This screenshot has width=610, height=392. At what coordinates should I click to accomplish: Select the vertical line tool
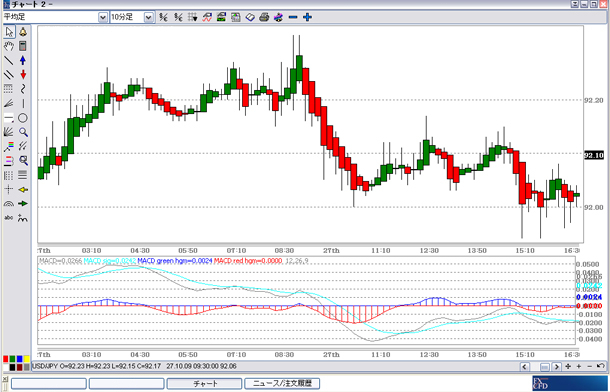point(23,103)
